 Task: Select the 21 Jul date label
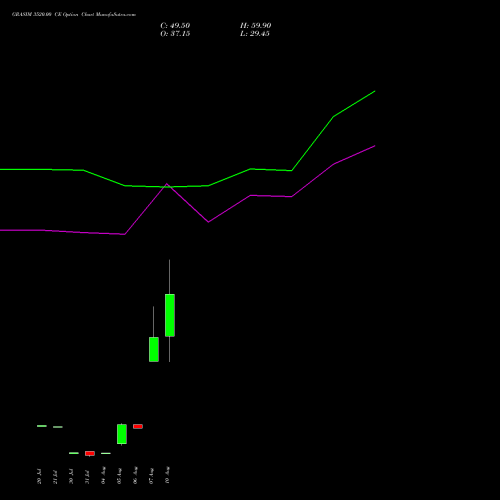[x=55, y=477]
